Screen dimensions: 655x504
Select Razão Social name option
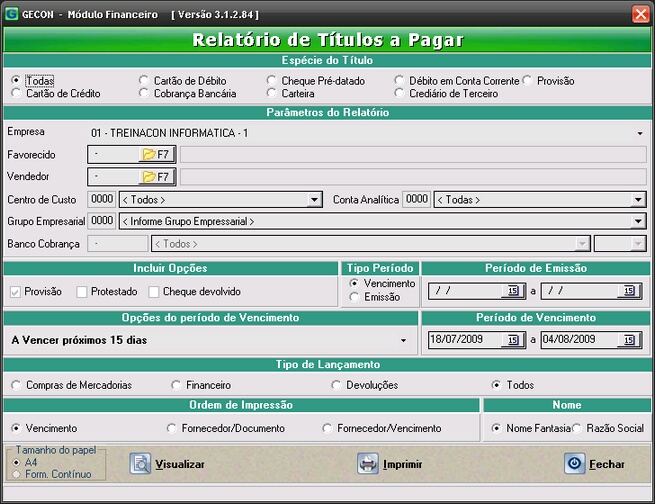coord(577,428)
